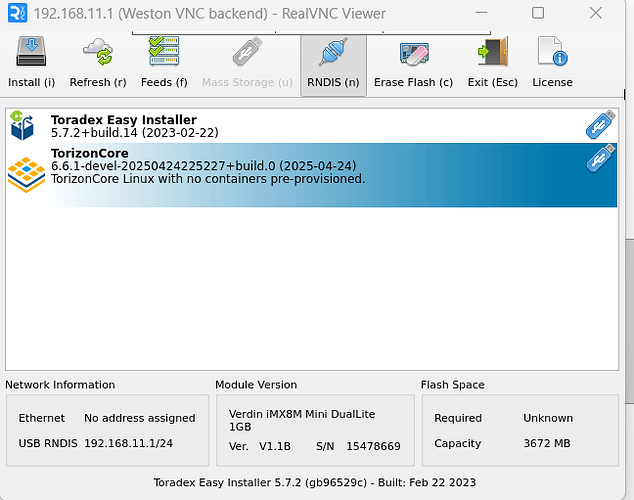The height and width of the screenshot is (500, 634).
Task: Minimize the RealVNC Viewer window
Action: point(481,13)
